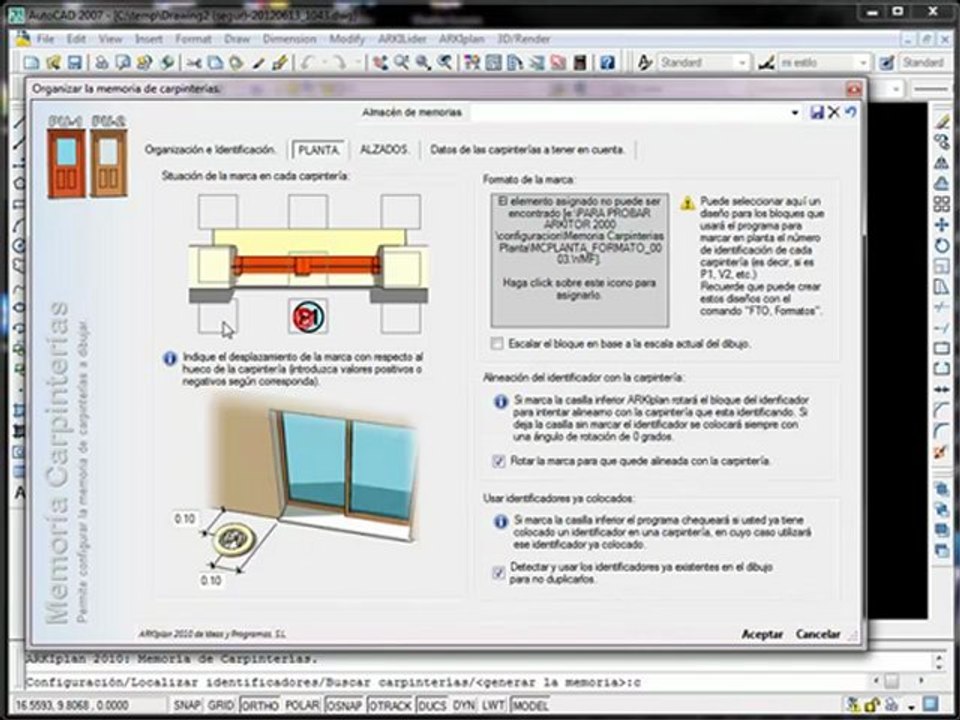Toggle OSNAP in status bar
The image size is (960, 720).
[x=344, y=706]
